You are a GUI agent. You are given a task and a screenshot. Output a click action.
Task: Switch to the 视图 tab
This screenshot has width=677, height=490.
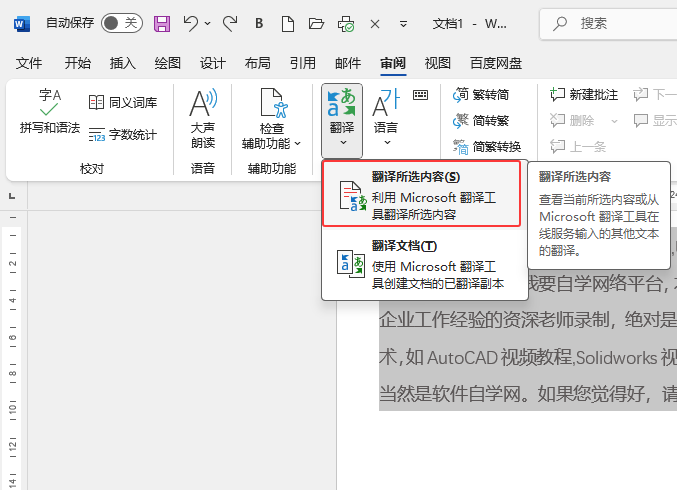(x=438, y=63)
